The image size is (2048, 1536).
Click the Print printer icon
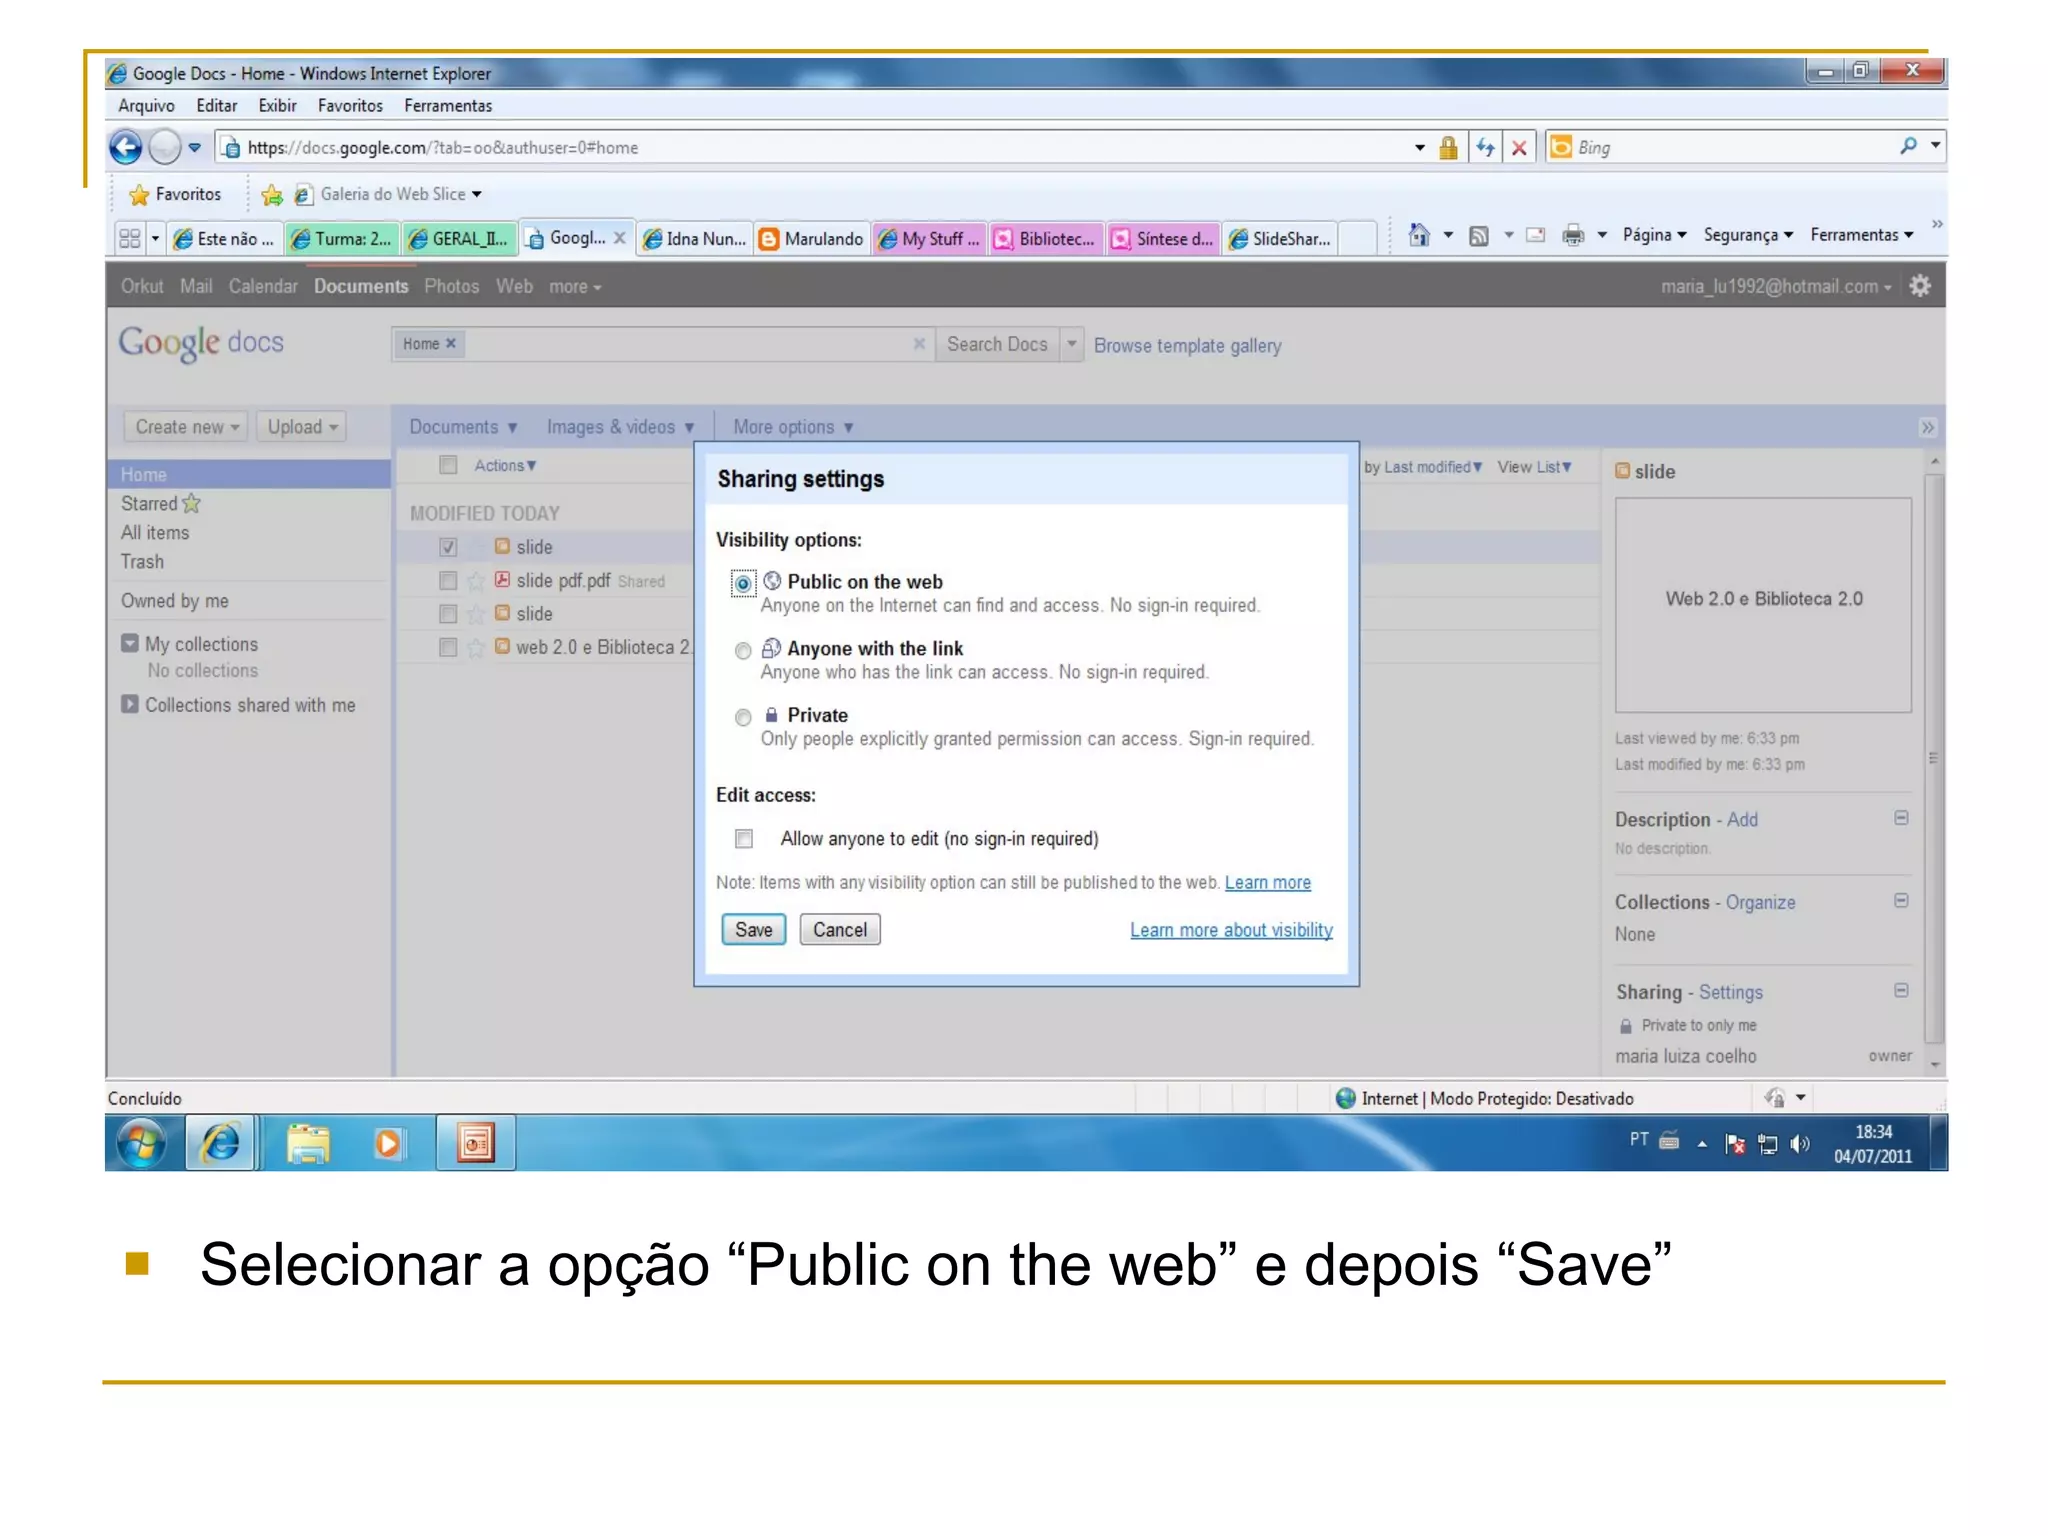(x=1573, y=235)
